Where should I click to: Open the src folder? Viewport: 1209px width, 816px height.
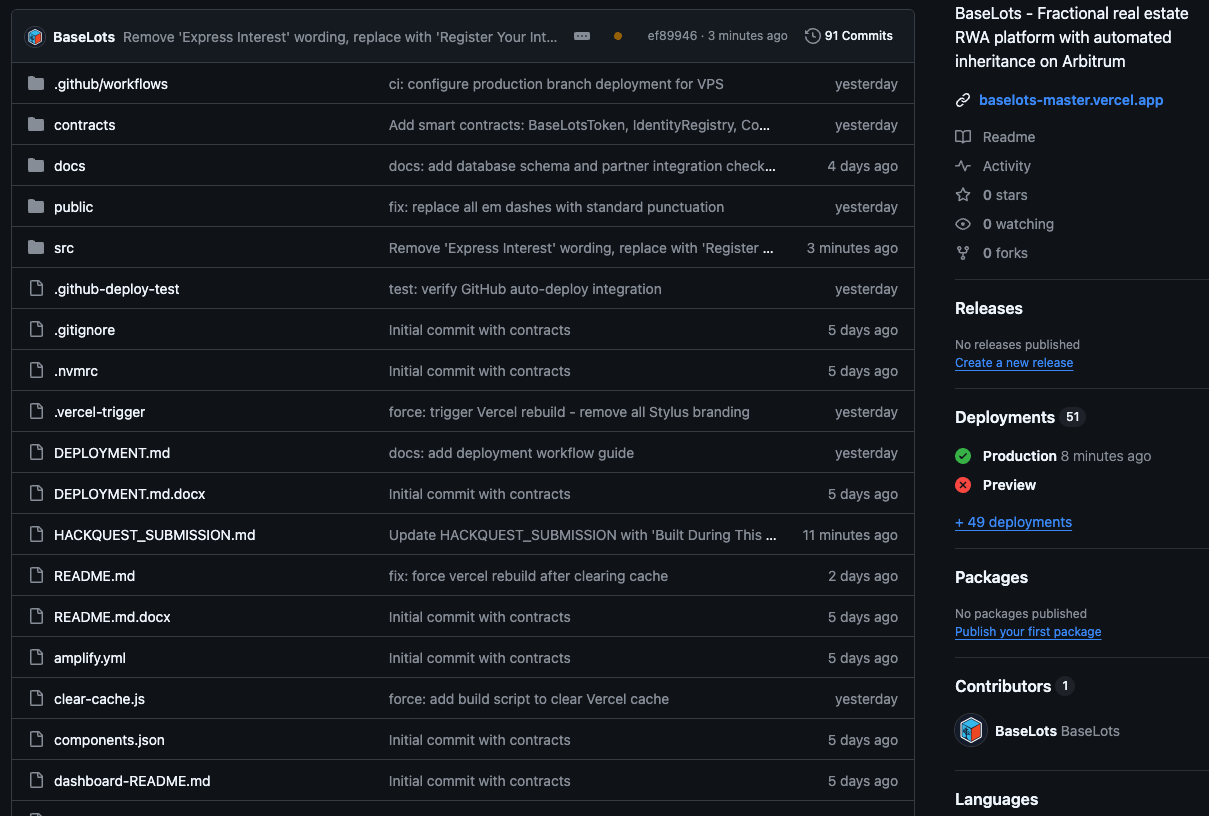[x=64, y=248]
